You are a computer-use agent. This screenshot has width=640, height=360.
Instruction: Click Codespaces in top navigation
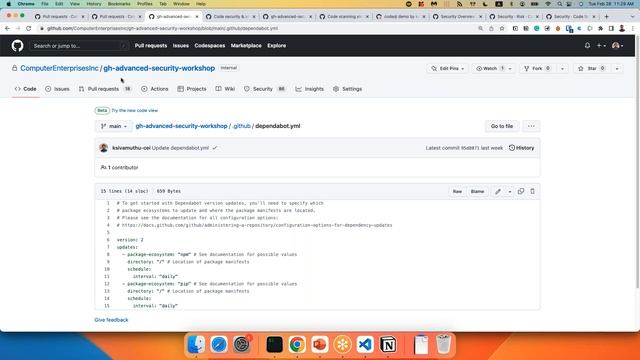[210, 46]
